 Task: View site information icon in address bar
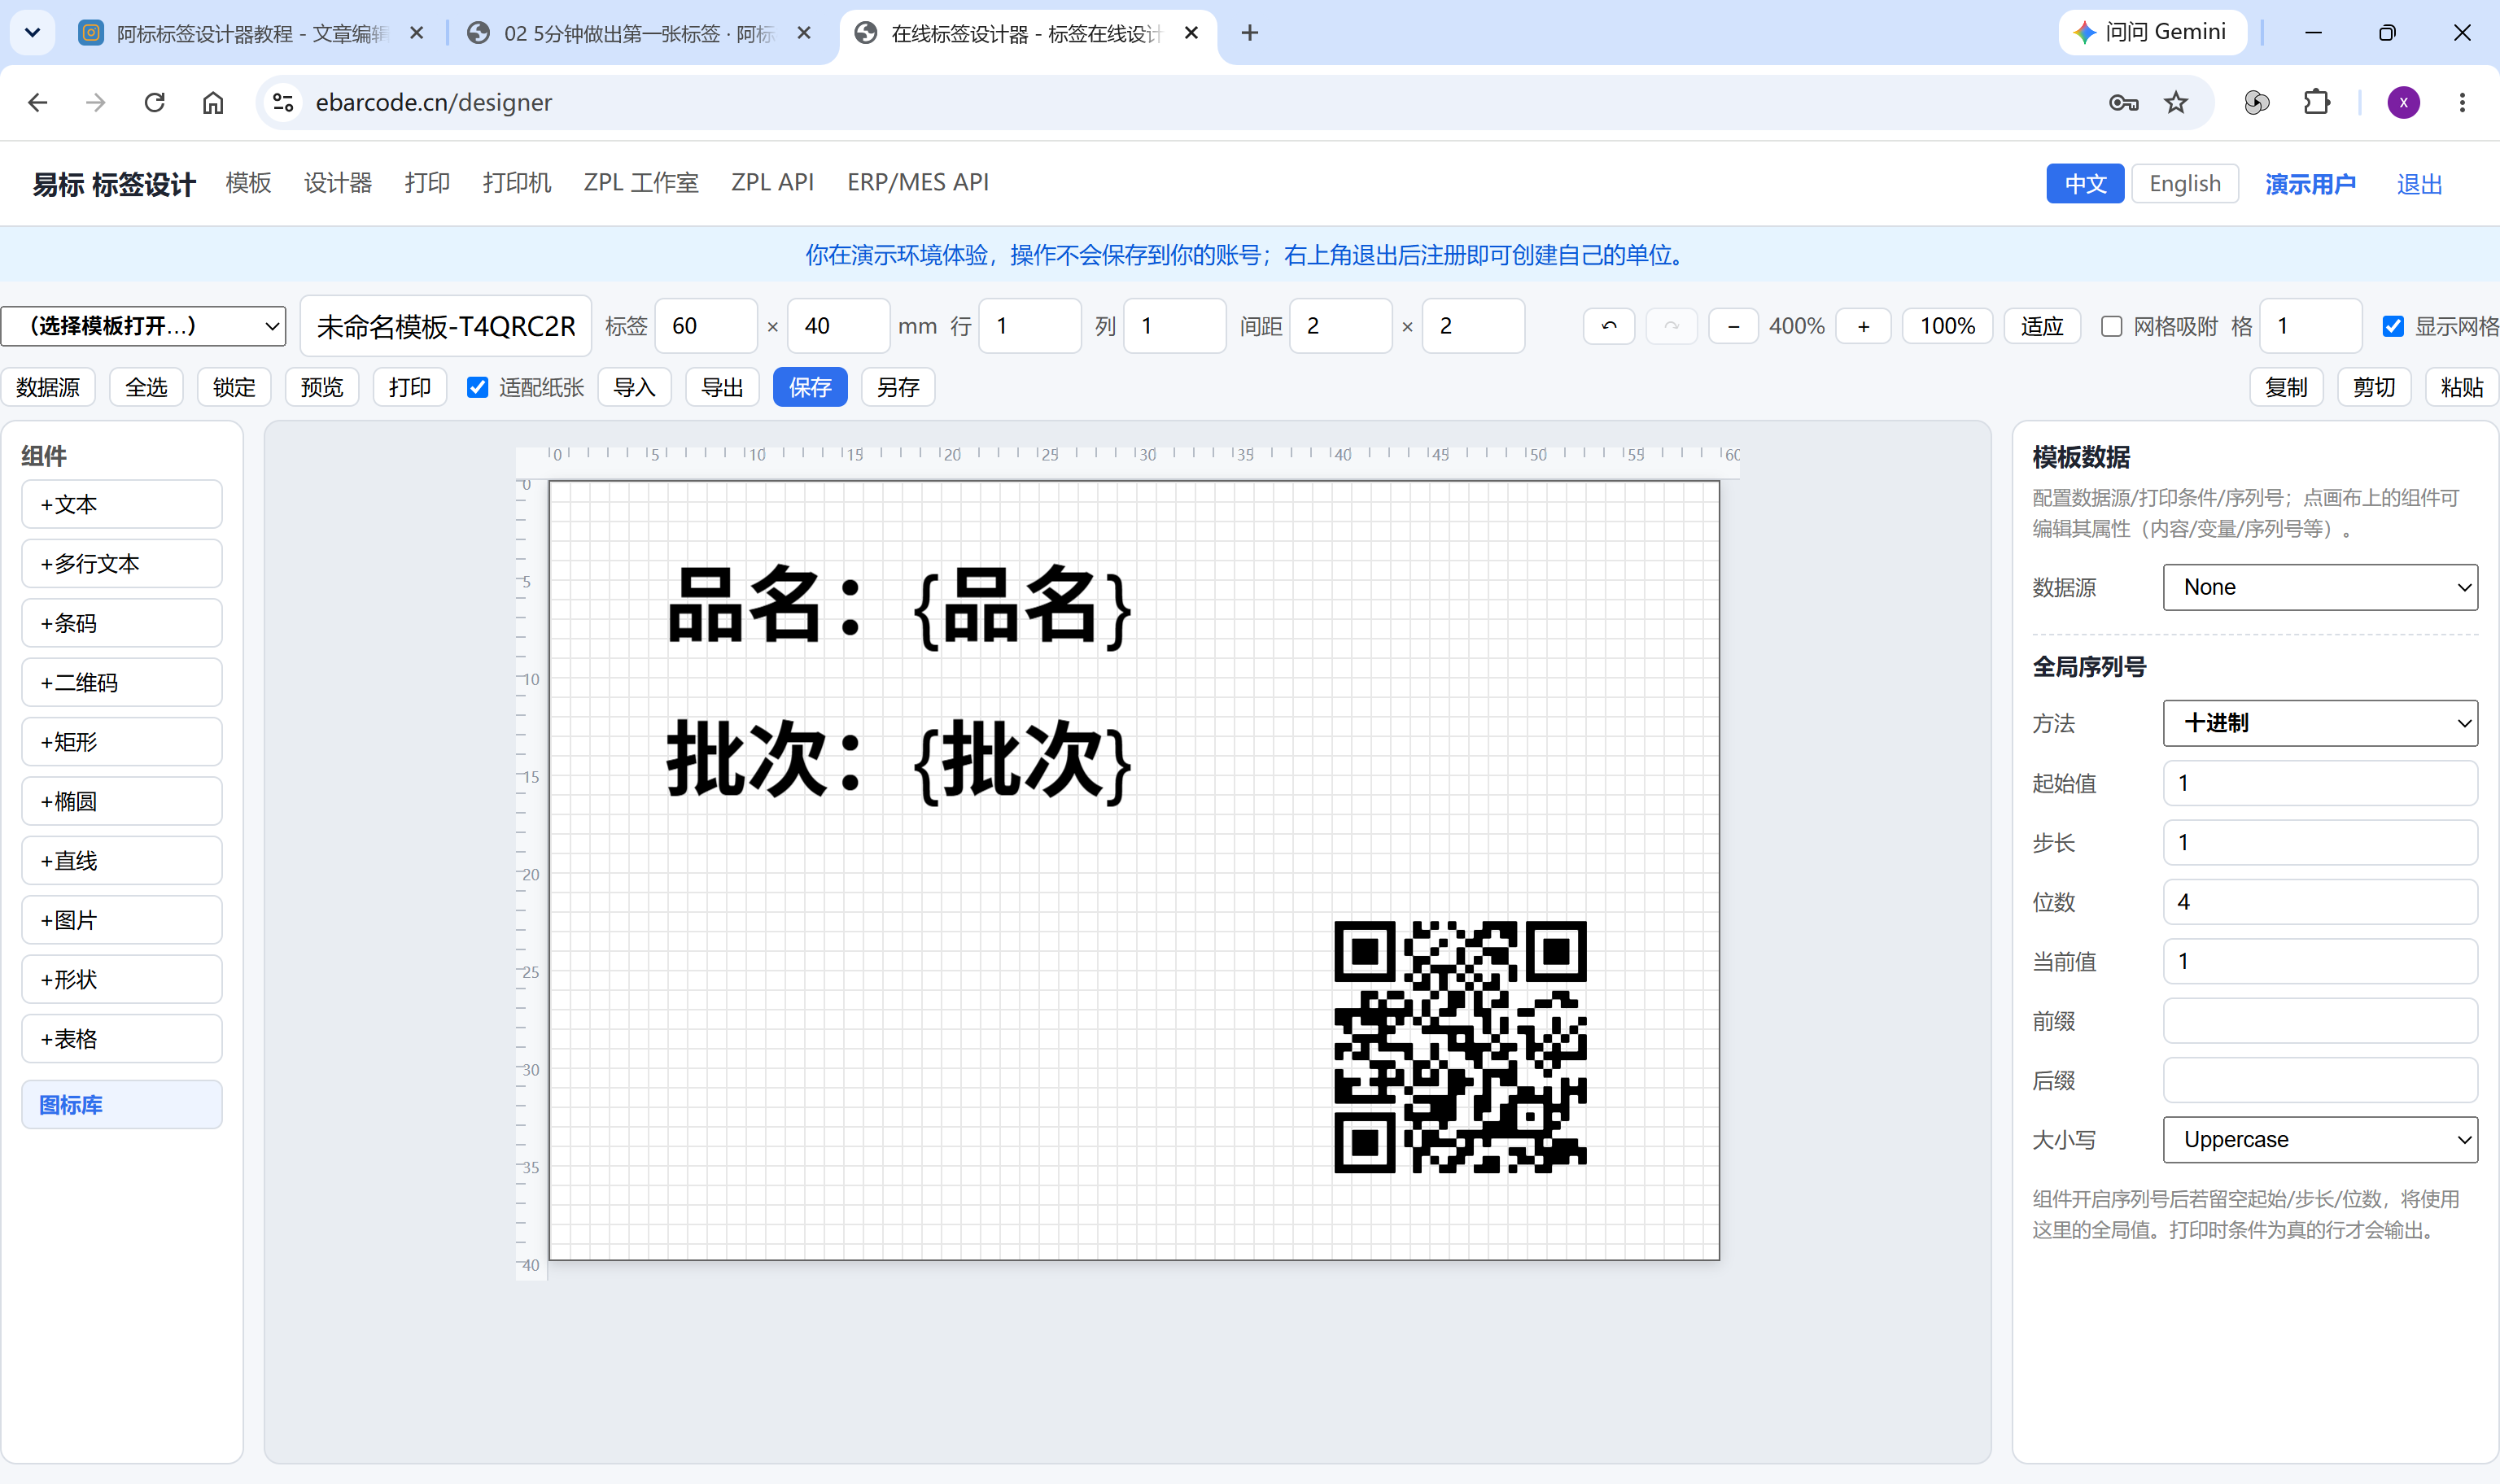click(283, 102)
